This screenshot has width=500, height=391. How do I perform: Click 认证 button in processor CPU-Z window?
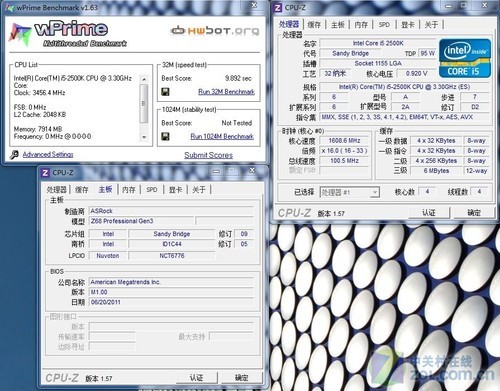[x=429, y=212]
